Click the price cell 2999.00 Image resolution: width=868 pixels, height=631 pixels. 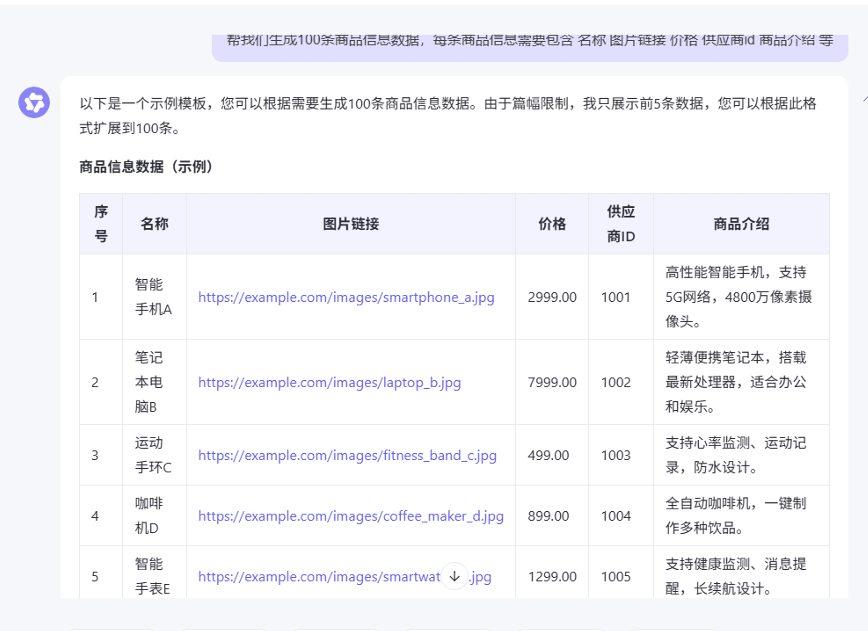tap(552, 297)
